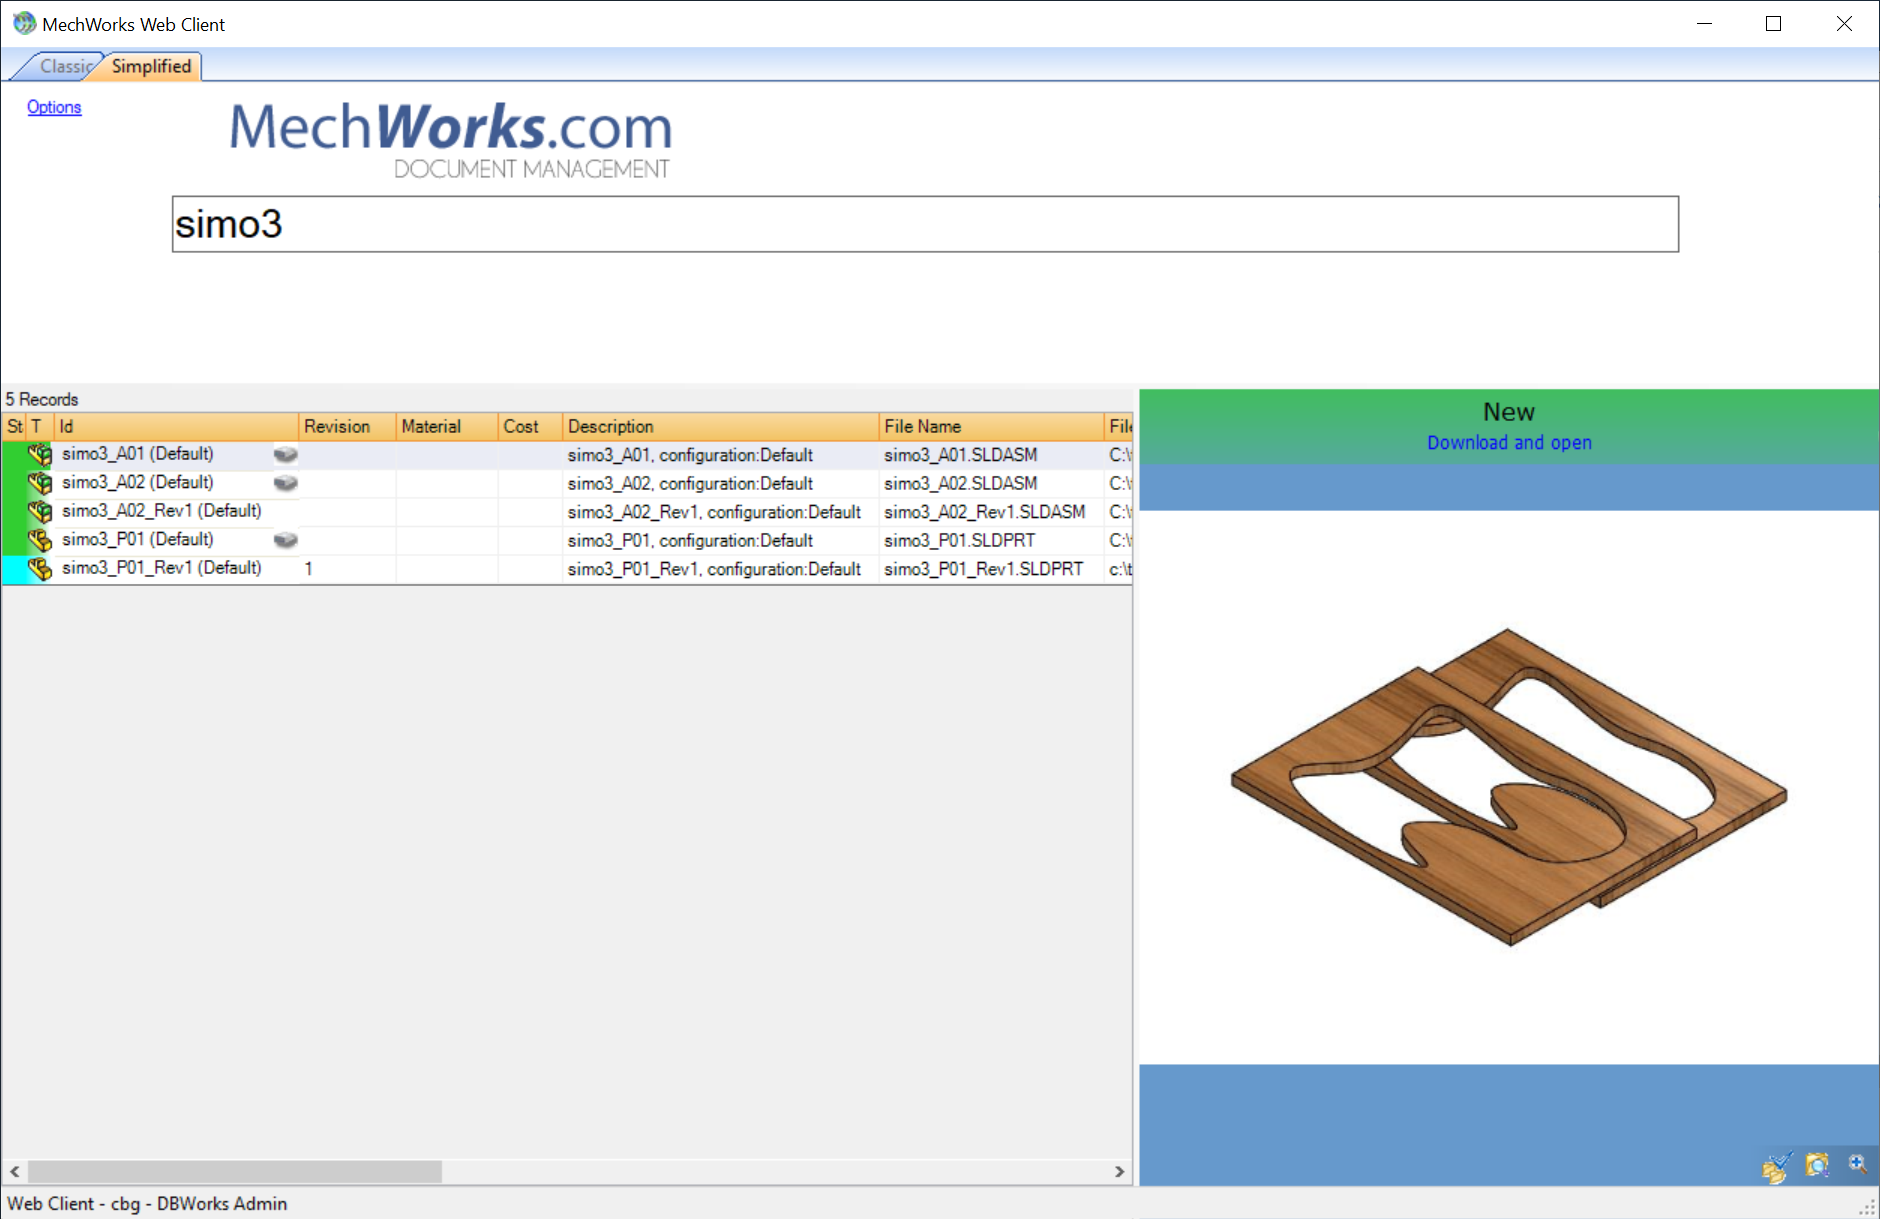
Task: Select row simo3_A02 (Default)
Action: click(x=567, y=483)
